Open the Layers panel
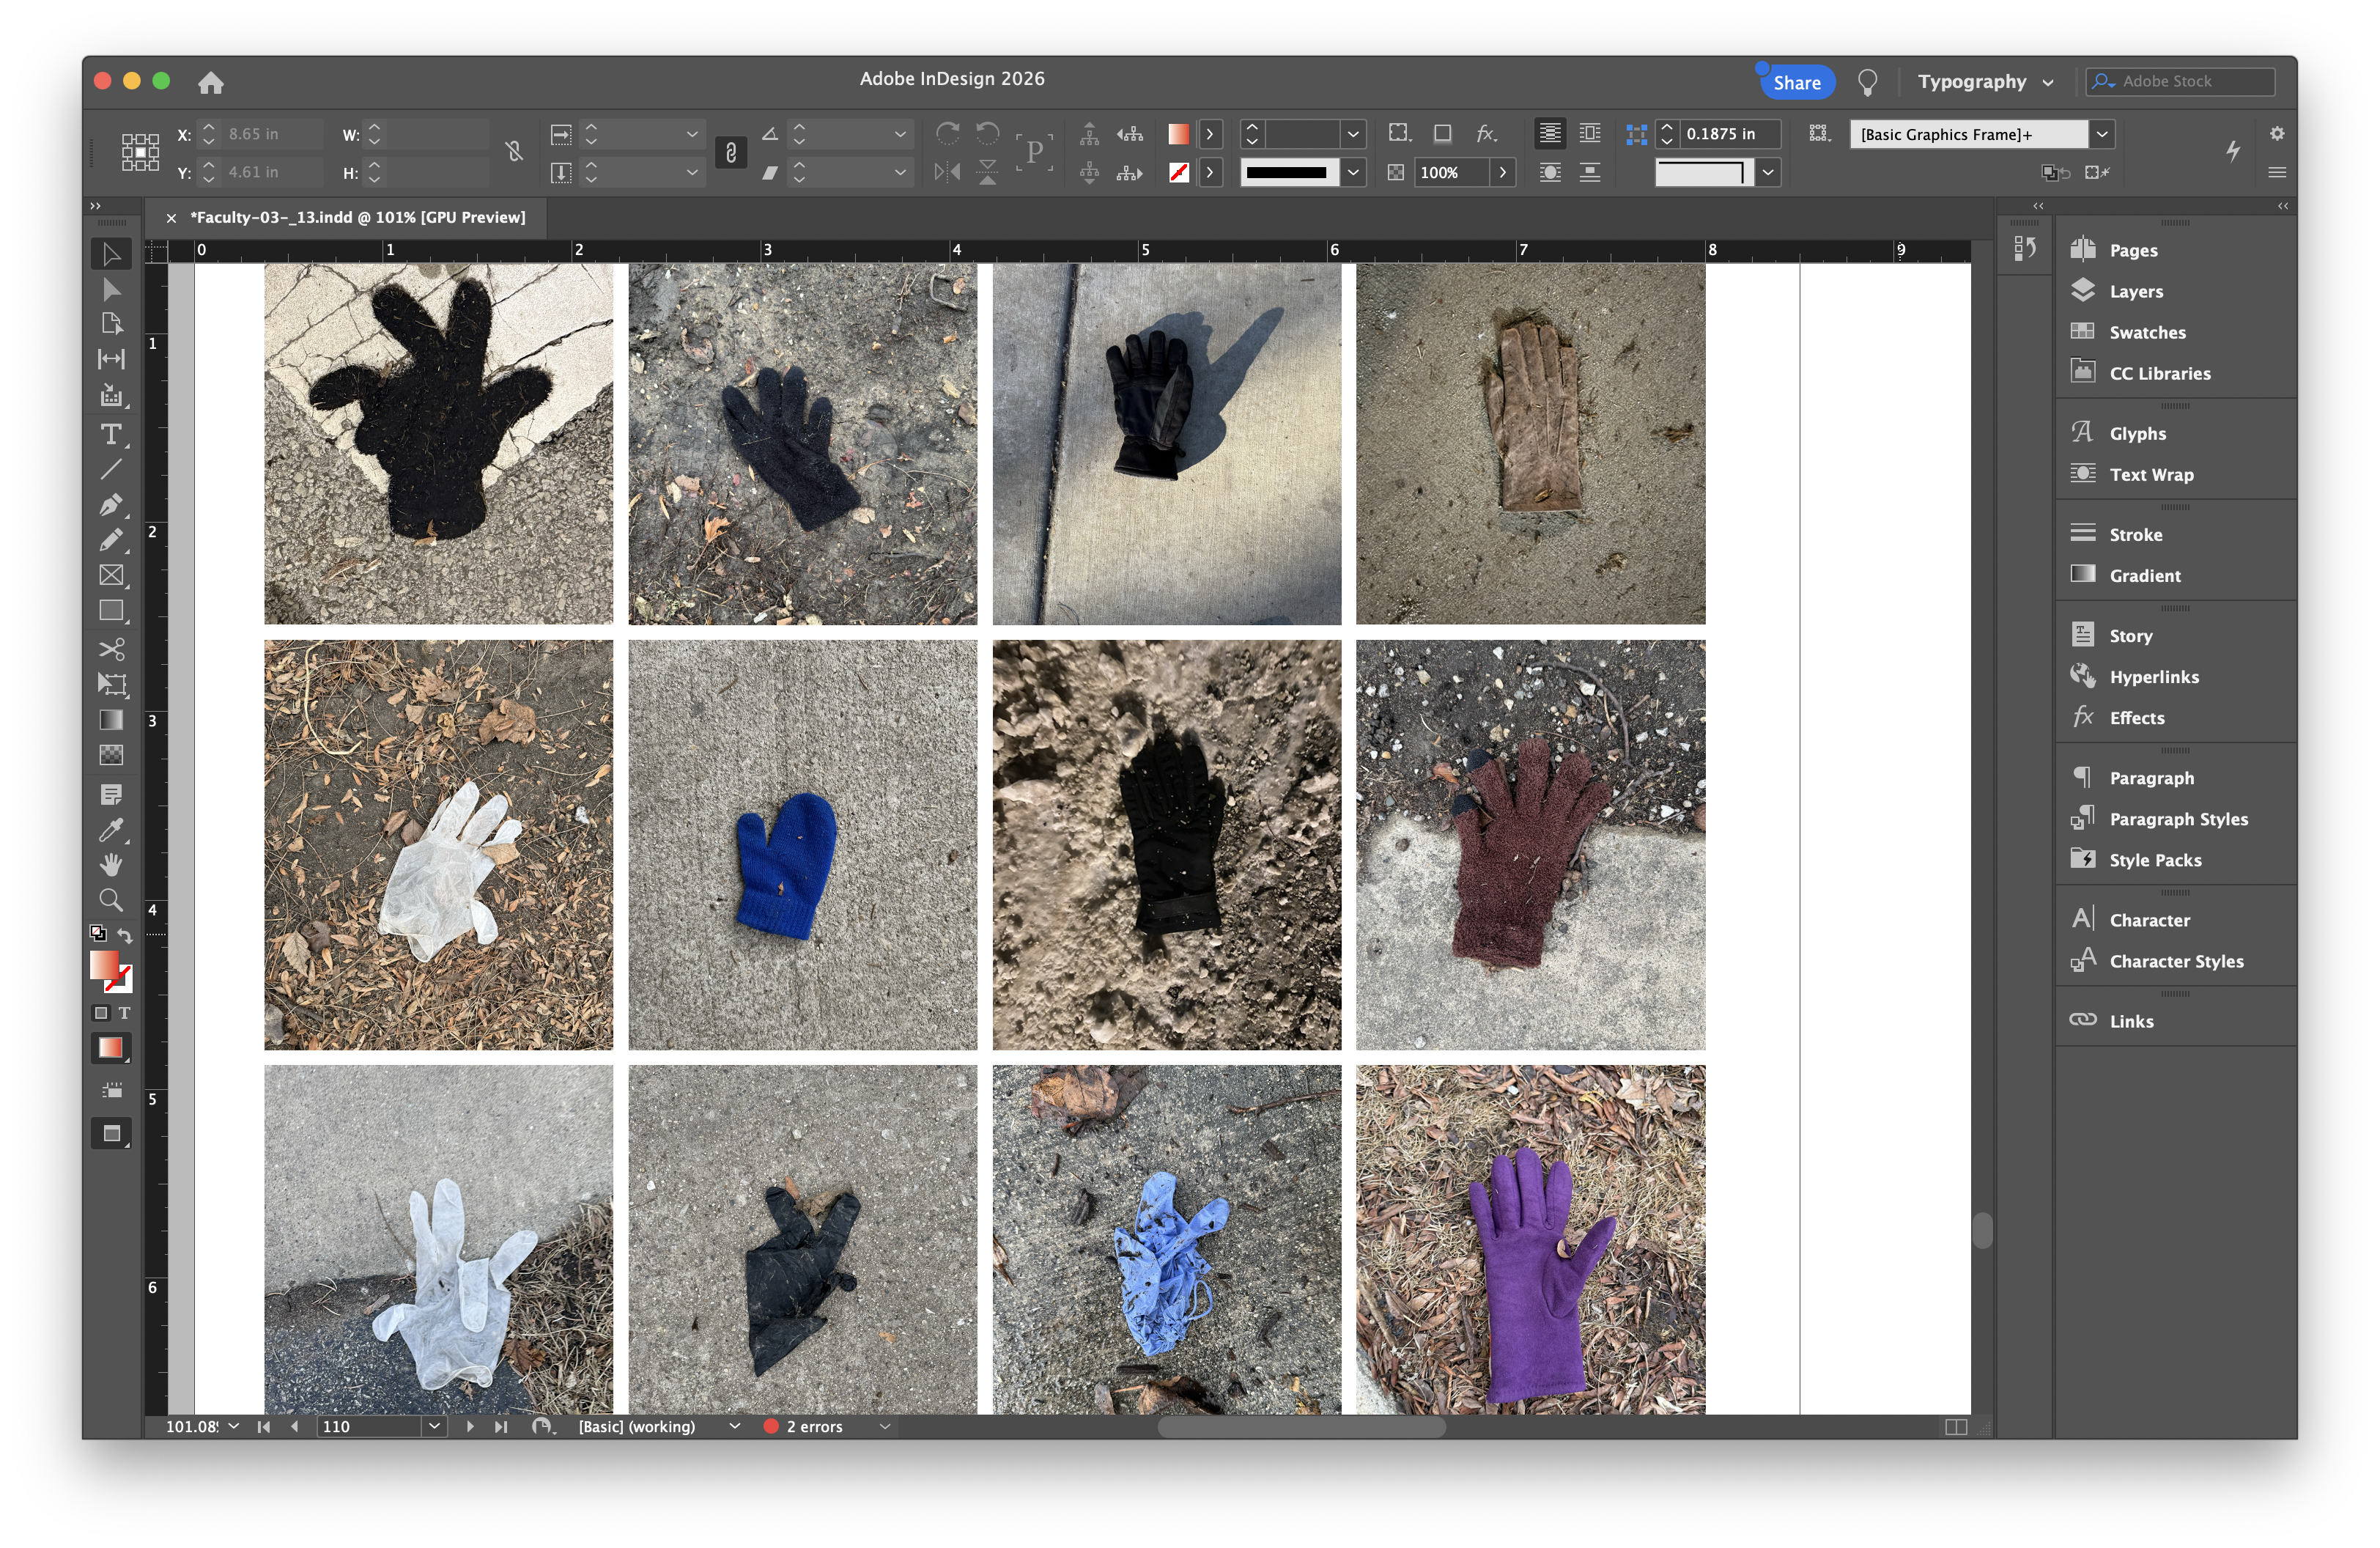The width and height of the screenshot is (2380, 1548). tap(2135, 291)
